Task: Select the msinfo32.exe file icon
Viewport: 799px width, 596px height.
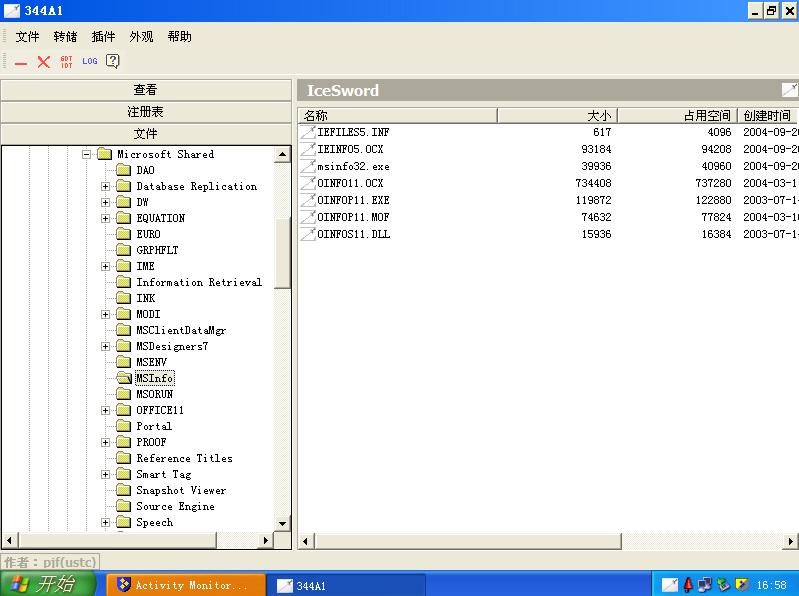Action: 308,166
